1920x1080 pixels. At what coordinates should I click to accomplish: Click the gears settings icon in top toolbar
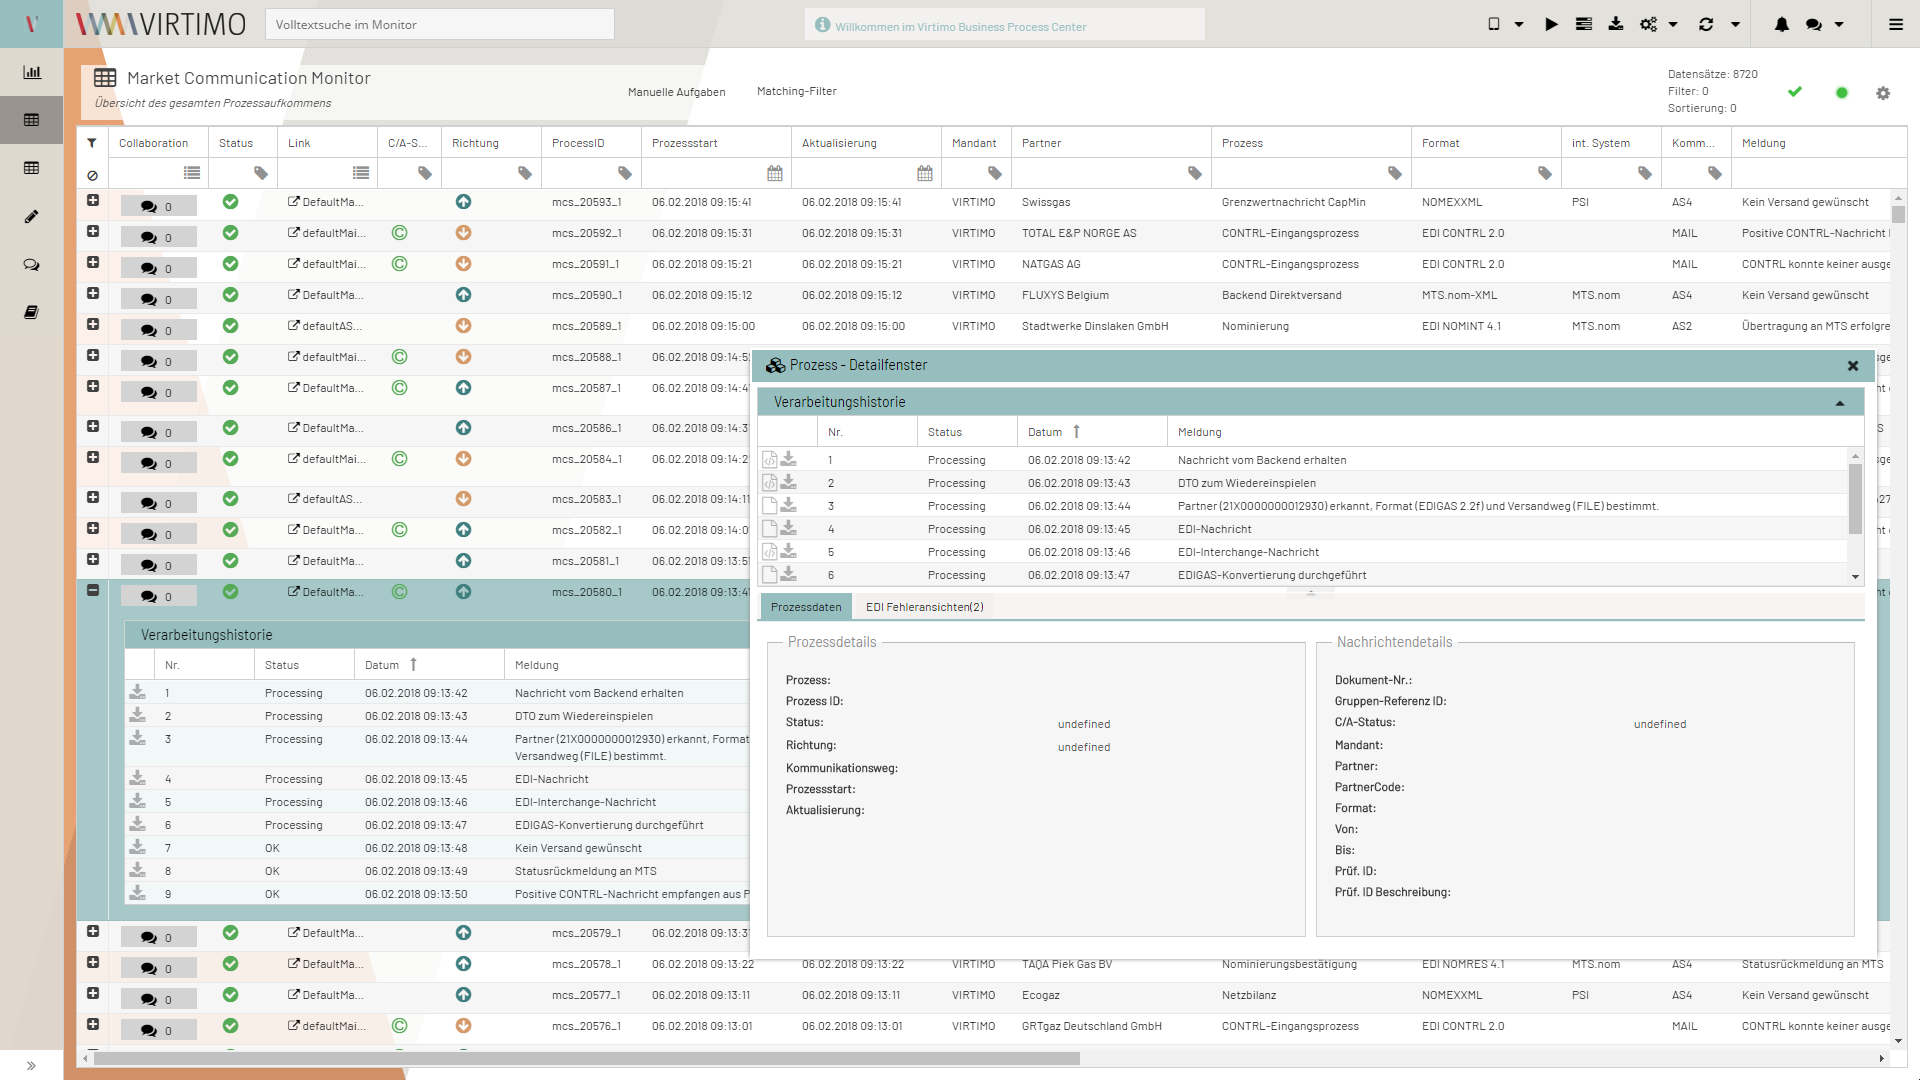point(1649,24)
